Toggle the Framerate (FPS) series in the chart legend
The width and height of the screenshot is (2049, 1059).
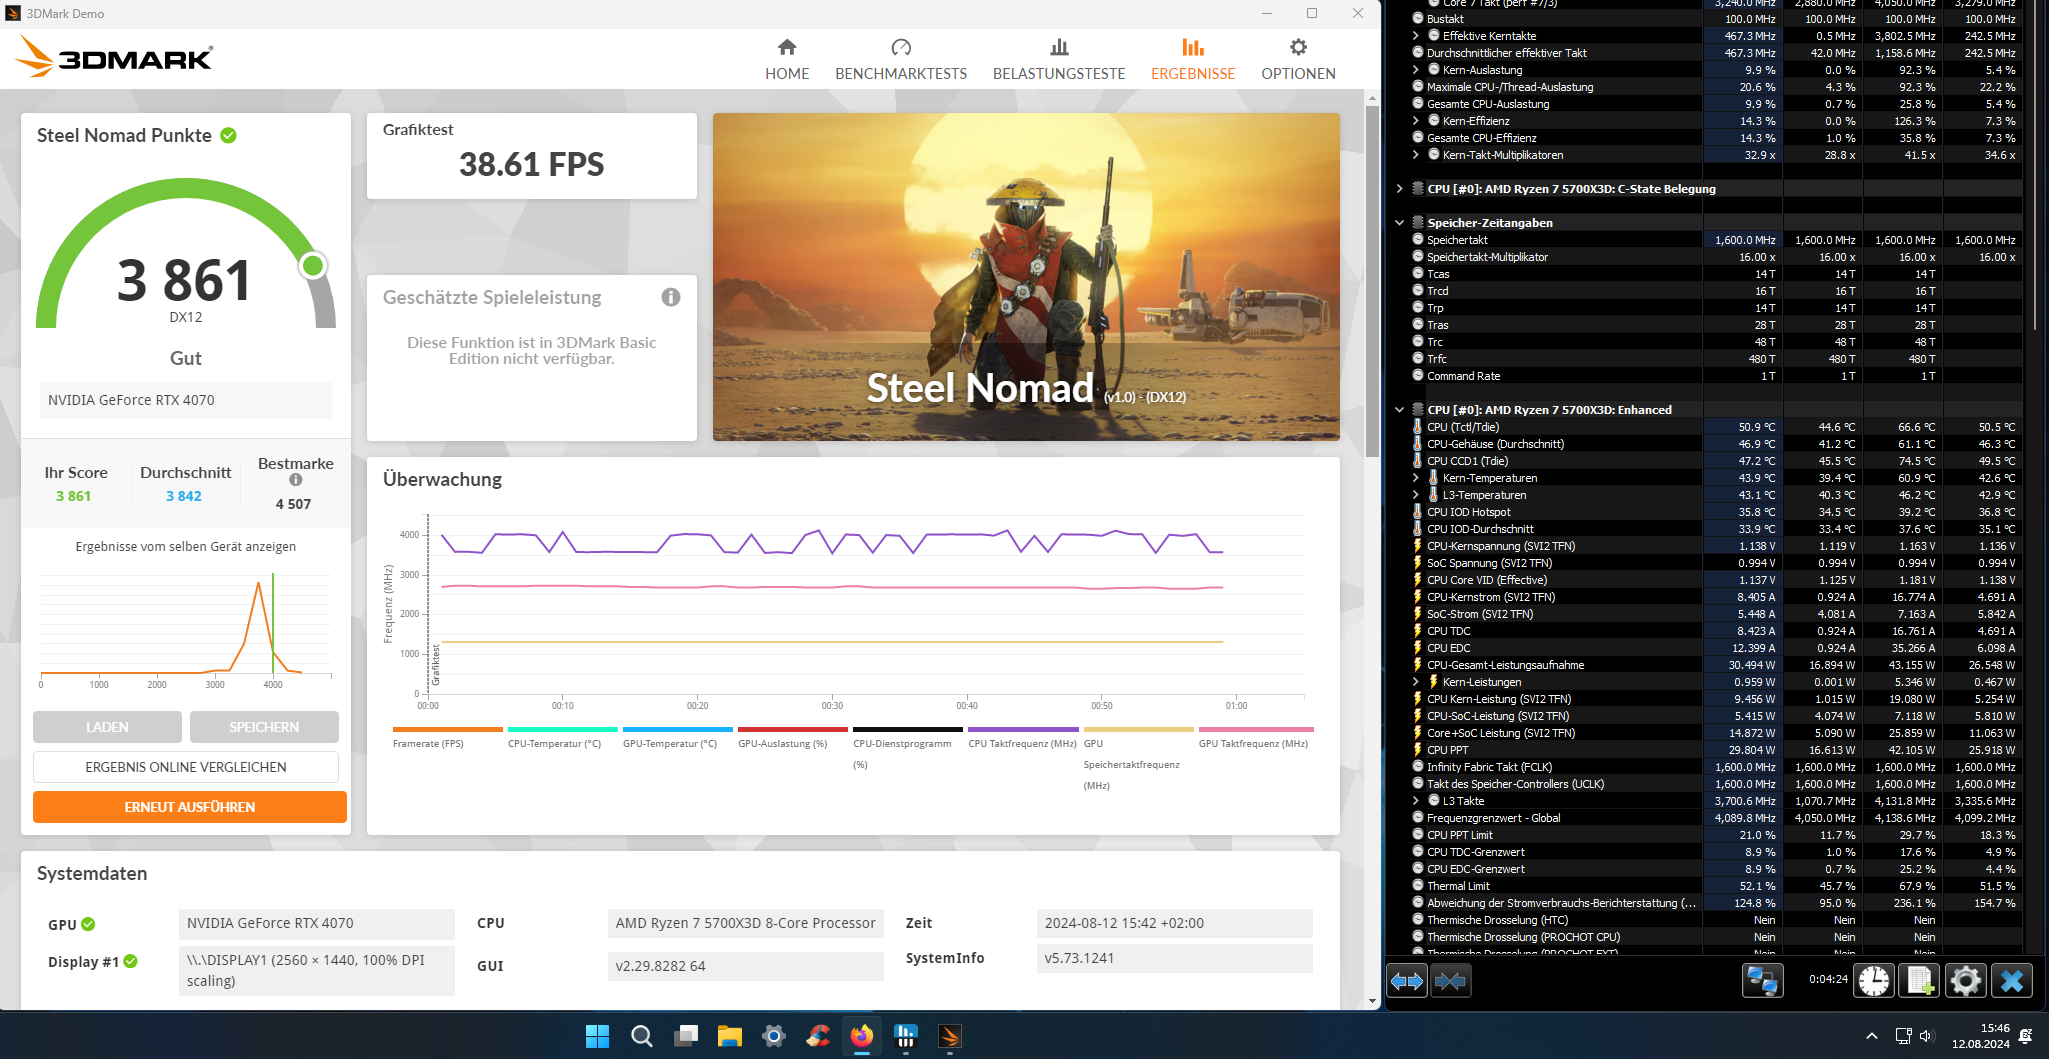point(447,738)
